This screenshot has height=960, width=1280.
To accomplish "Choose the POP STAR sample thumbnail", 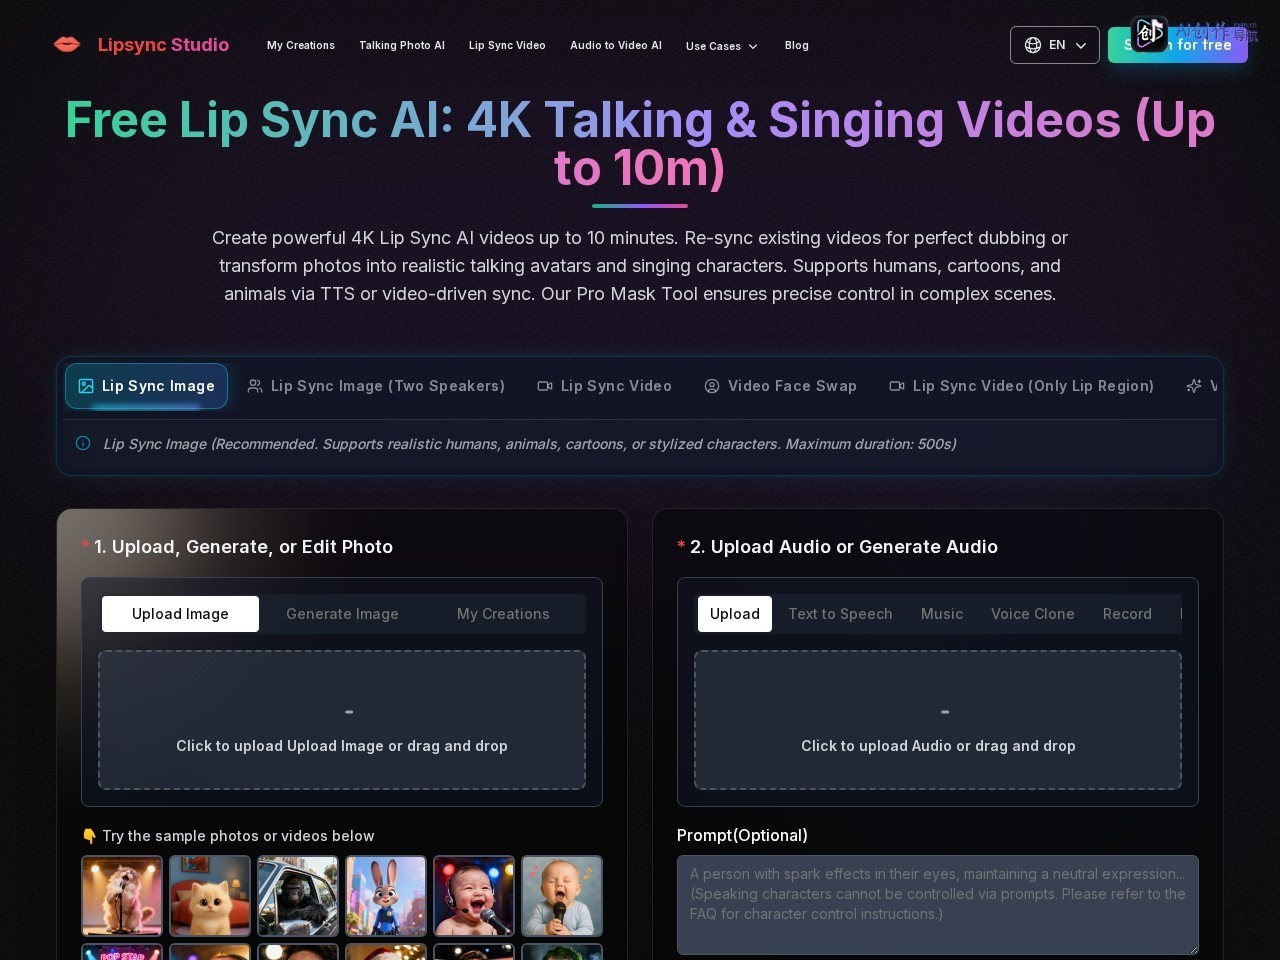I will 122,952.
